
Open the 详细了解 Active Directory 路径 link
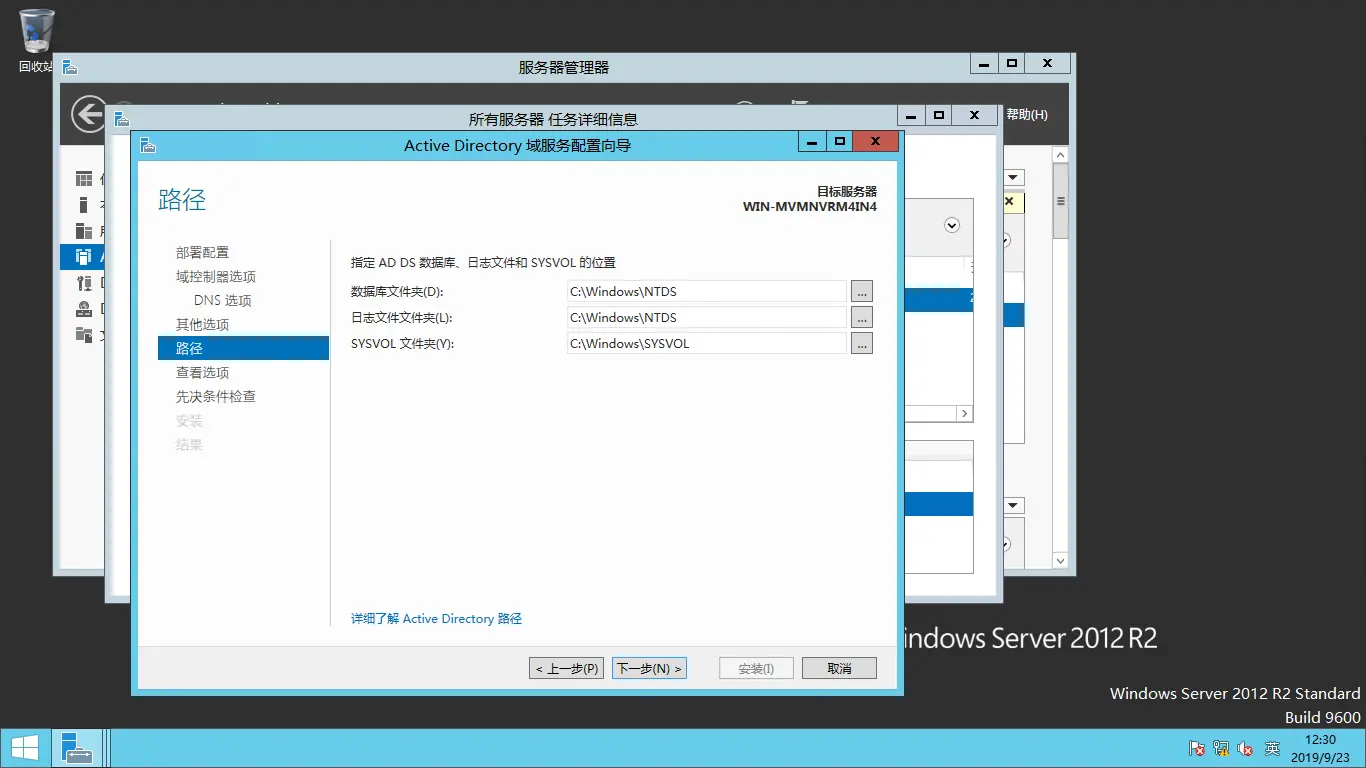[436, 619]
